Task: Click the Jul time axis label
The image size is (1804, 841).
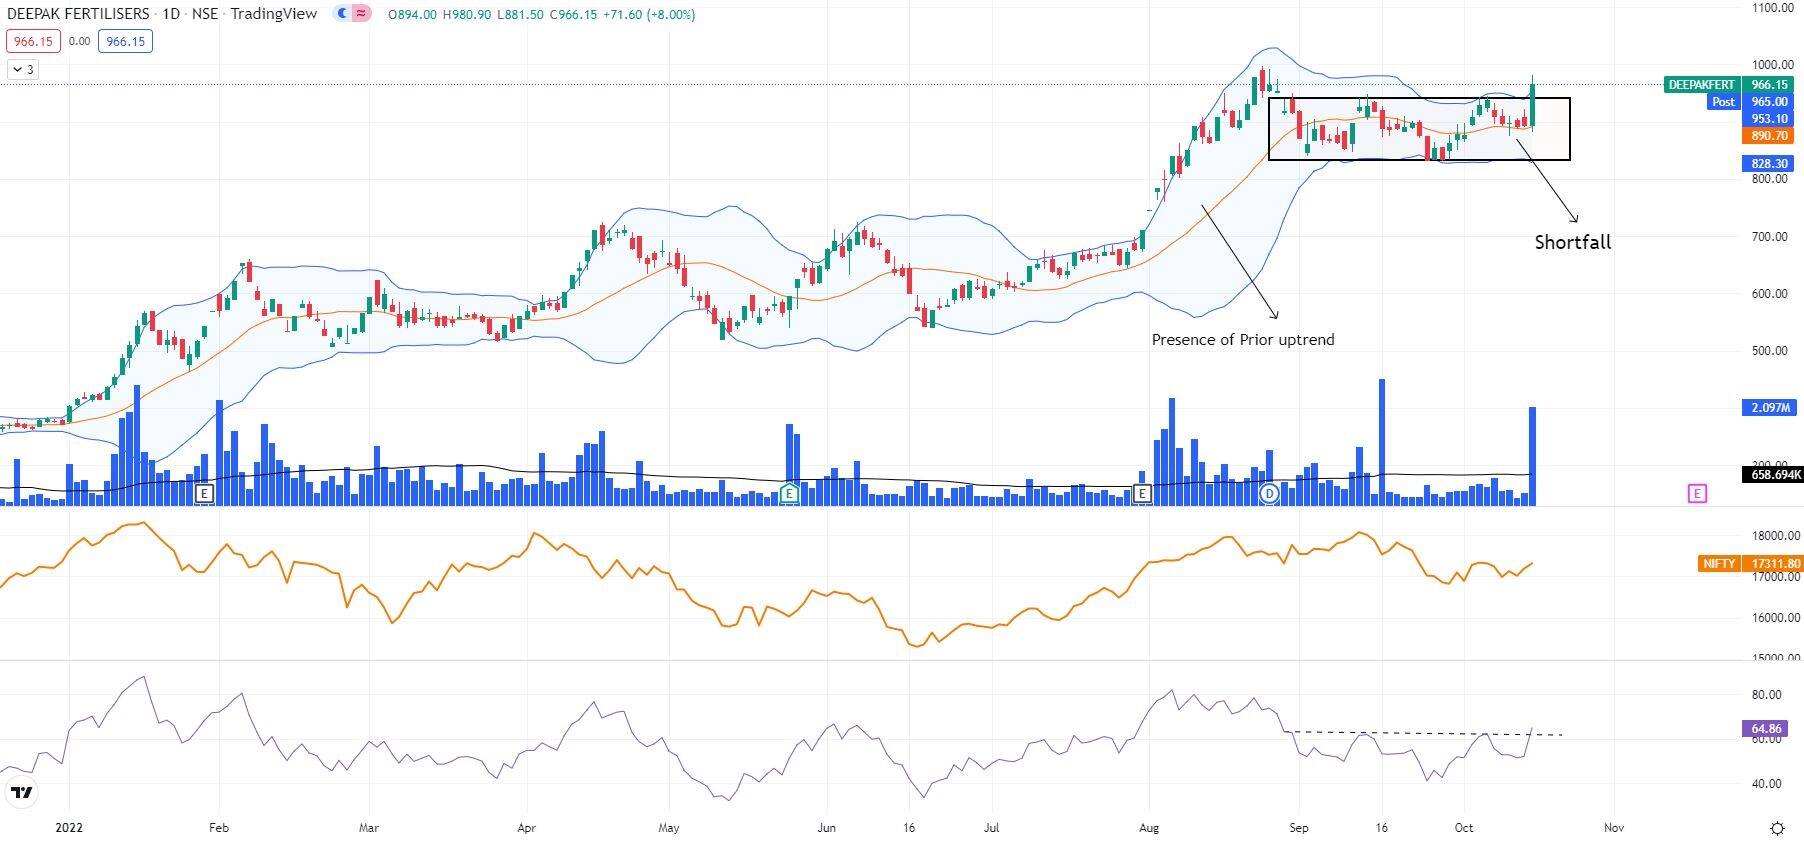Action: (x=992, y=828)
